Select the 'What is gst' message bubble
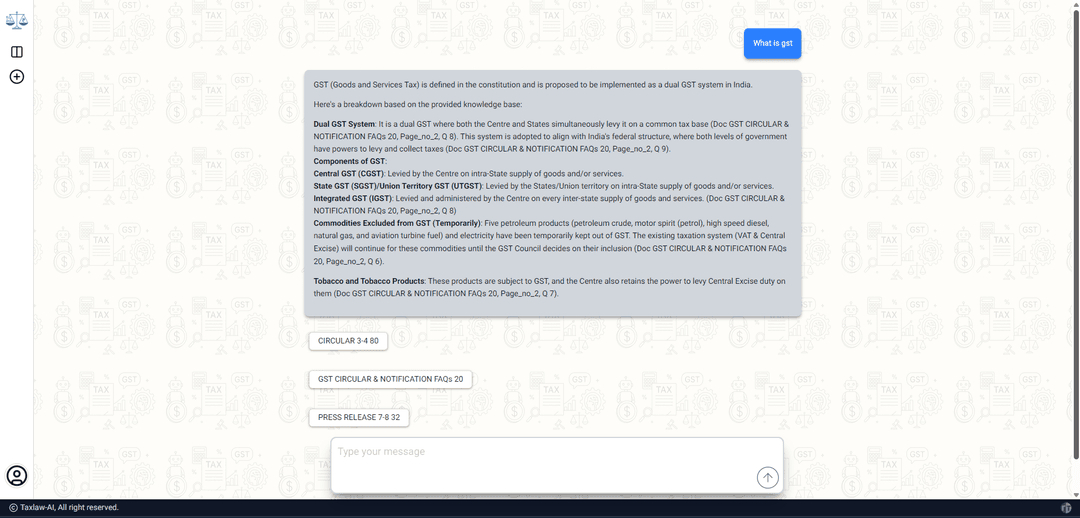1080x518 pixels. pos(772,43)
